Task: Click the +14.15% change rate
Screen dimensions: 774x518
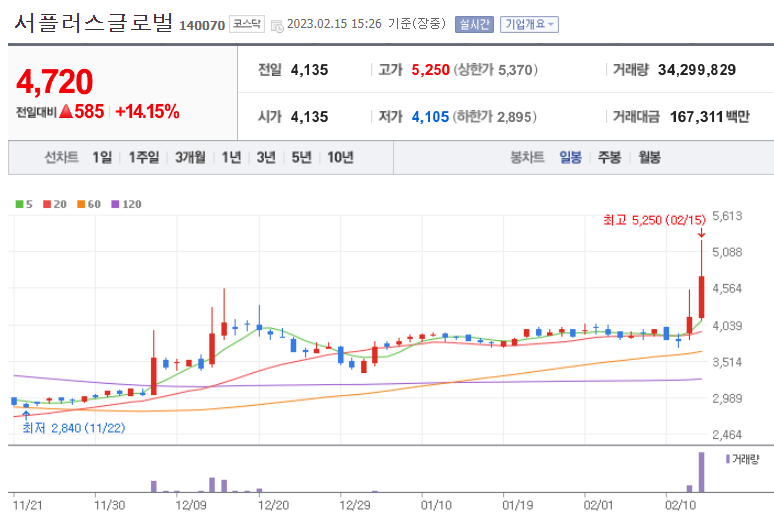Action: pyautogui.click(x=147, y=112)
